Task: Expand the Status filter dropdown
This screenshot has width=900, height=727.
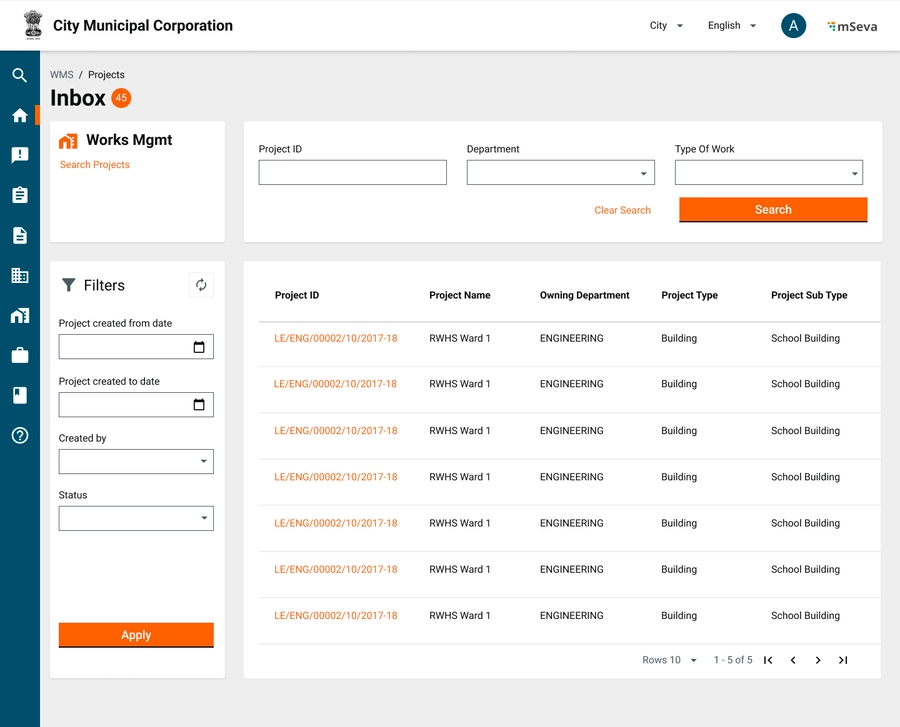Action: (x=136, y=518)
